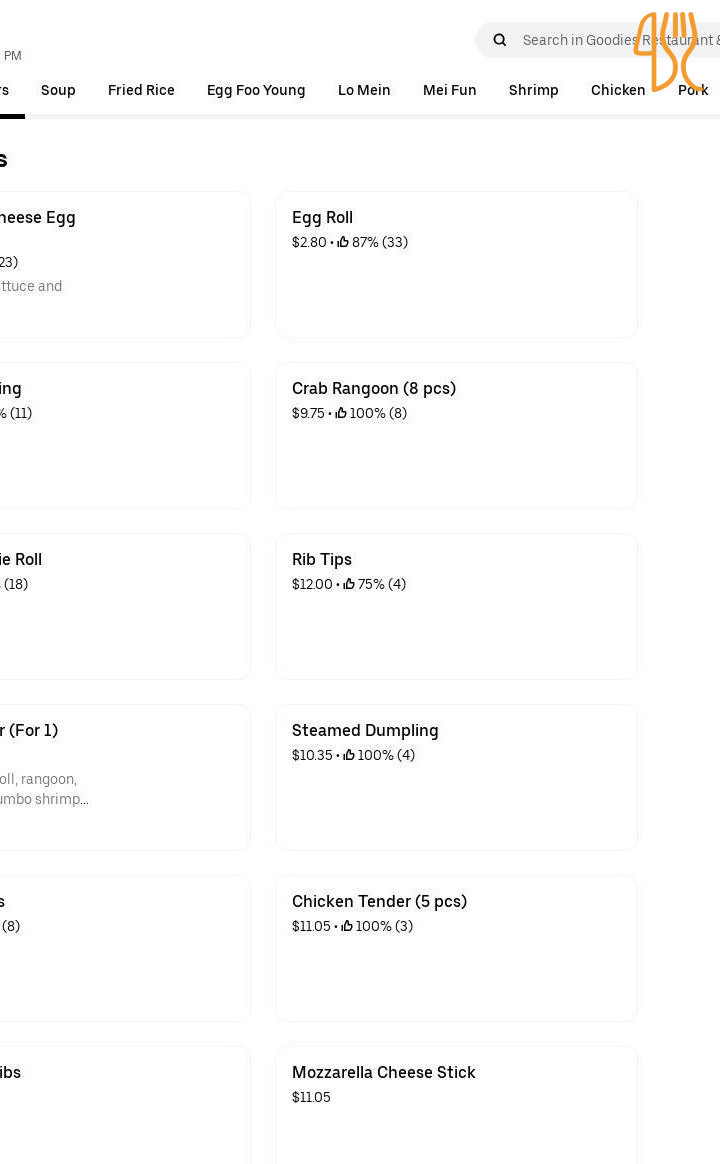Select Crab Rangoon (8 pcs) item
The width and height of the screenshot is (720, 1164).
[456, 435]
